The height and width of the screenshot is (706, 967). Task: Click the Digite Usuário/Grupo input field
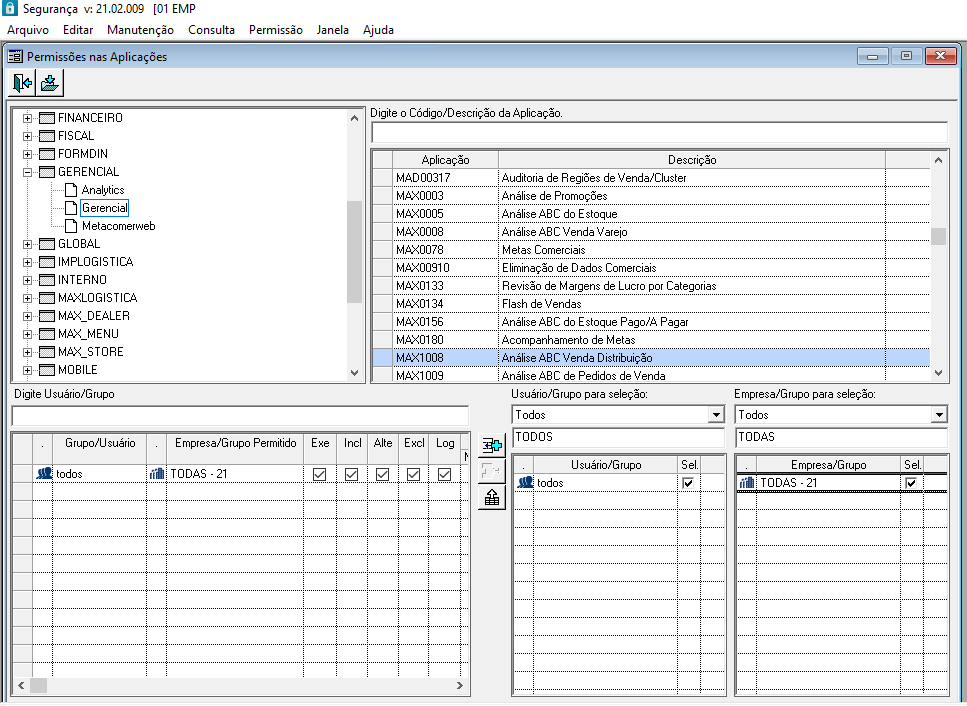[x=240, y=416]
